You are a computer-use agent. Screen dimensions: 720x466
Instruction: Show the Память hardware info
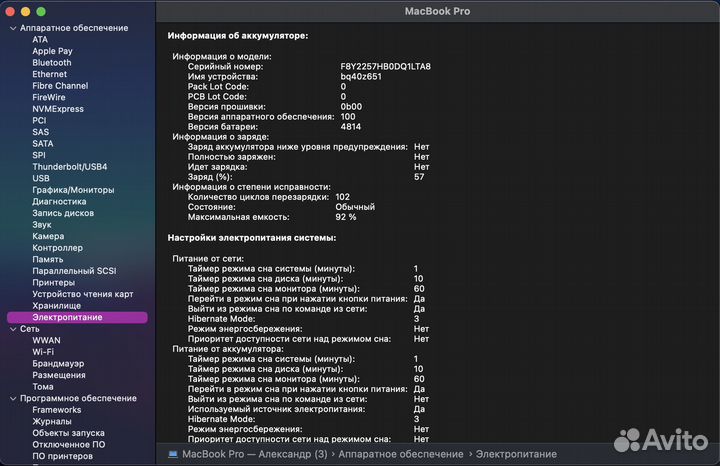click(x=48, y=259)
